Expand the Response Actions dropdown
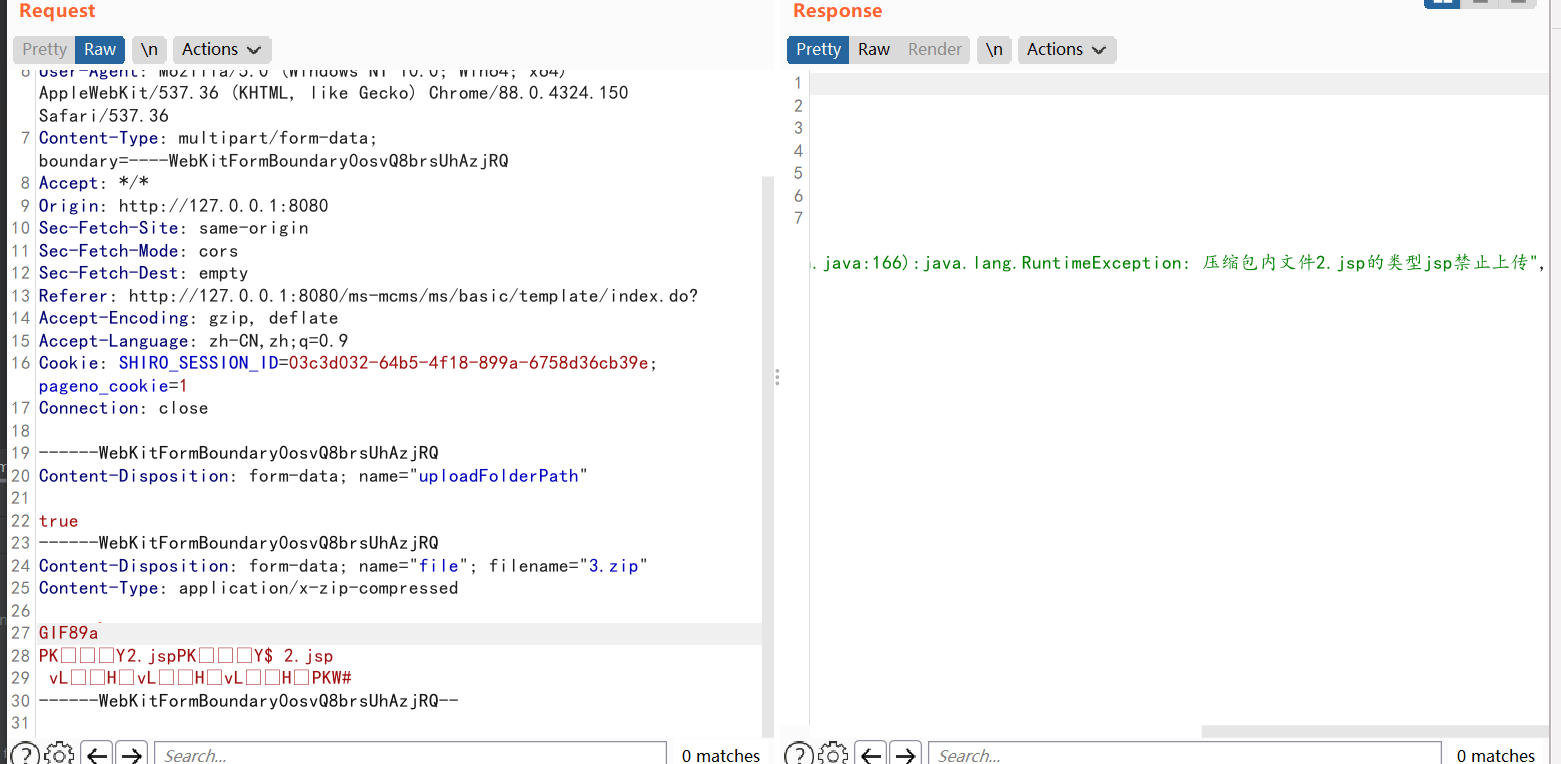This screenshot has width=1561, height=764. pyautogui.click(x=1066, y=50)
